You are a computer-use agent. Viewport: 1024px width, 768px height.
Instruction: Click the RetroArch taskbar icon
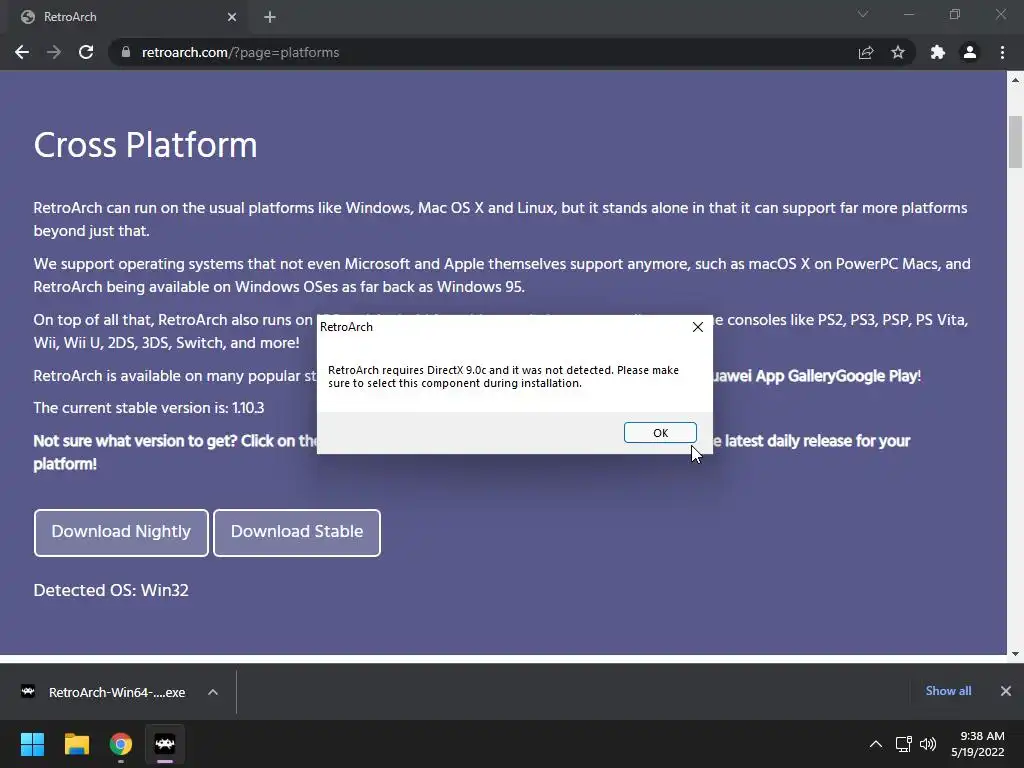[165, 744]
